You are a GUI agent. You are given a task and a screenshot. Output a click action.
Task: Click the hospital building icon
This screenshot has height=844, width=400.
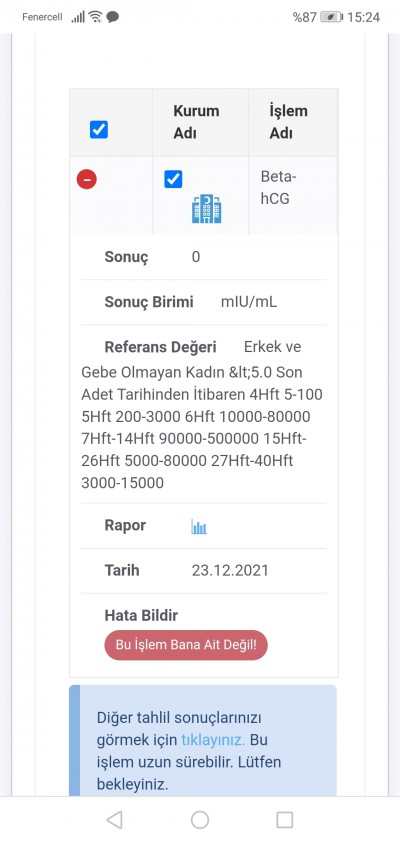[207, 209]
